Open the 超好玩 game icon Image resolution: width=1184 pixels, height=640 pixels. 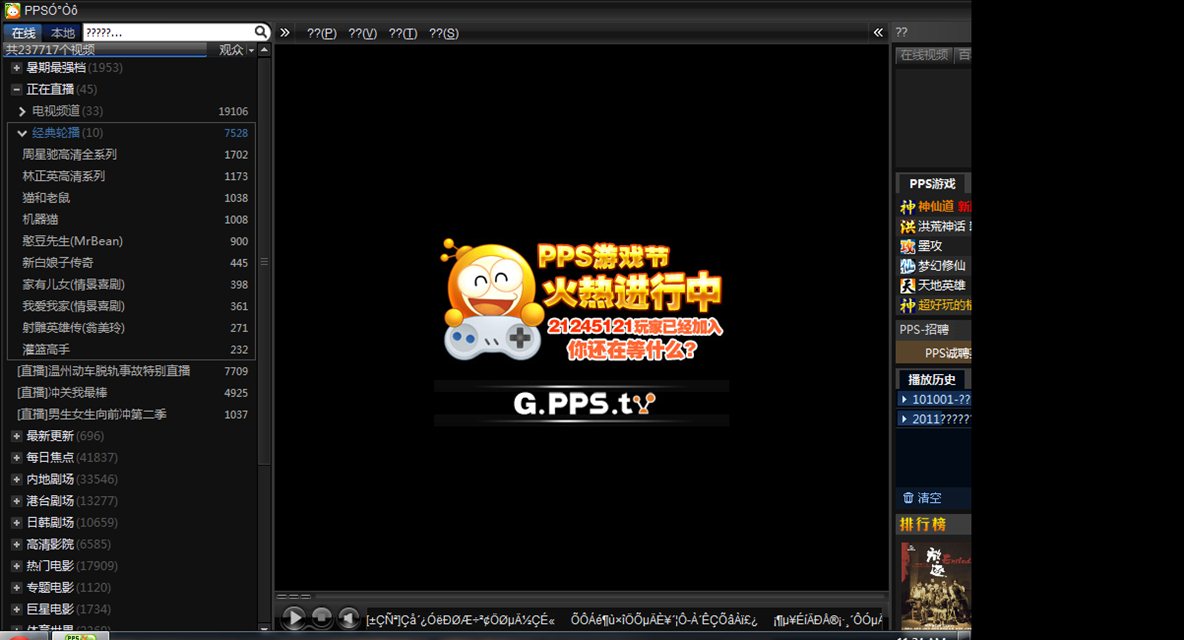pyautogui.click(x=908, y=305)
